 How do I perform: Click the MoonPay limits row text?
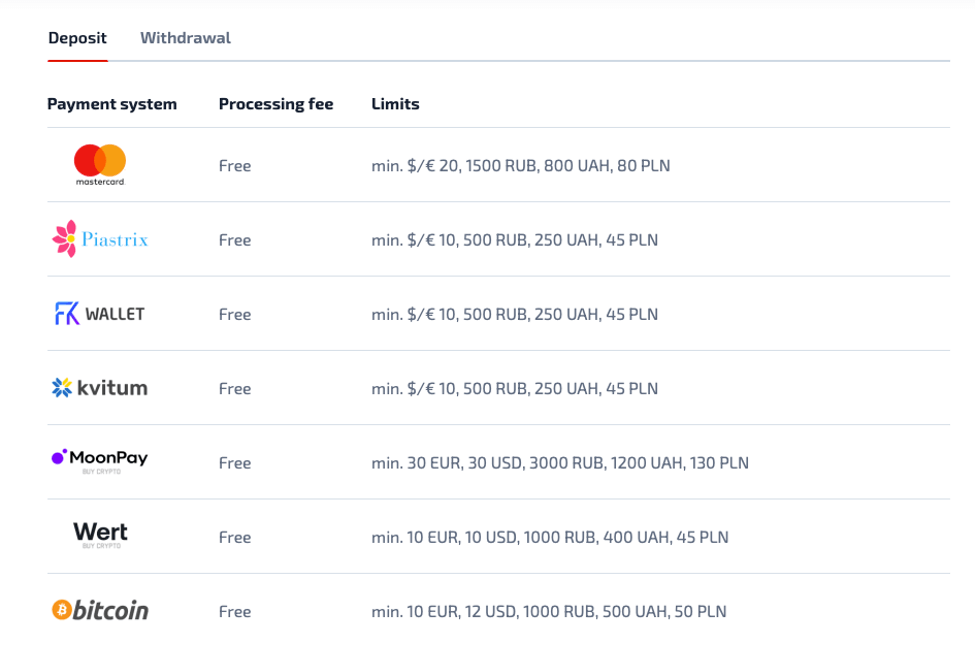click(x=559, y=463)
